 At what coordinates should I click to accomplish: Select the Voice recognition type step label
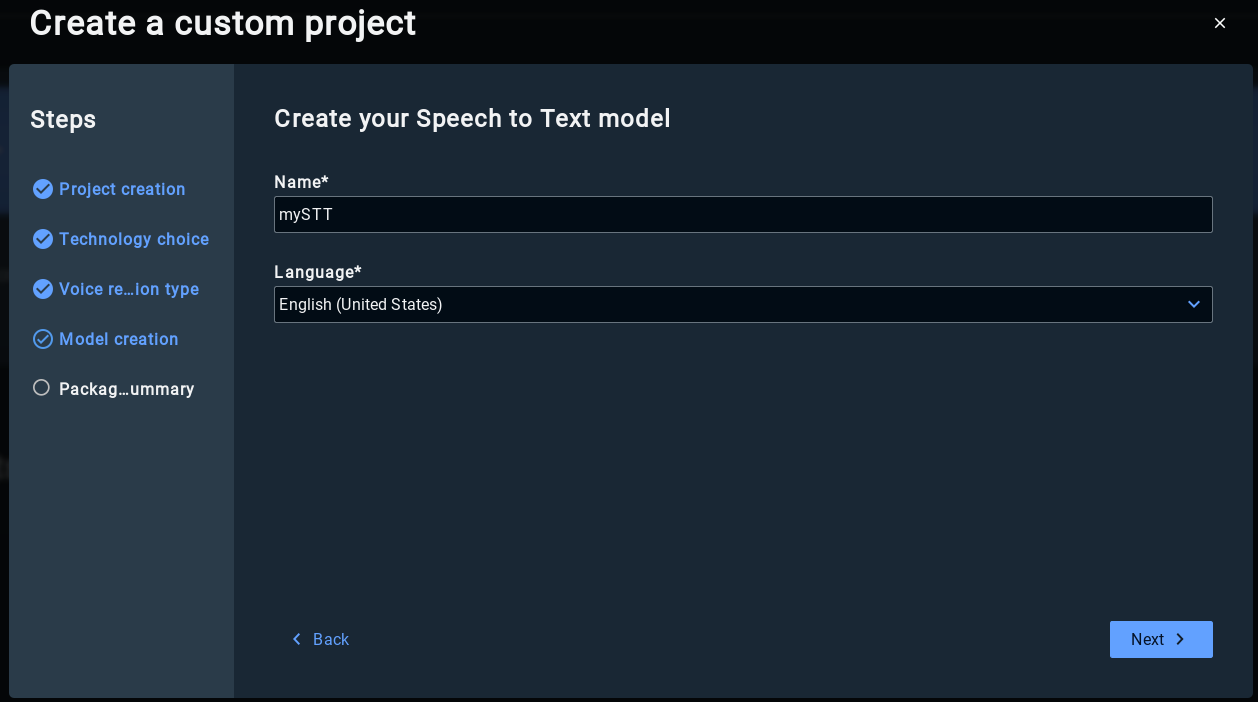(129, 289)
